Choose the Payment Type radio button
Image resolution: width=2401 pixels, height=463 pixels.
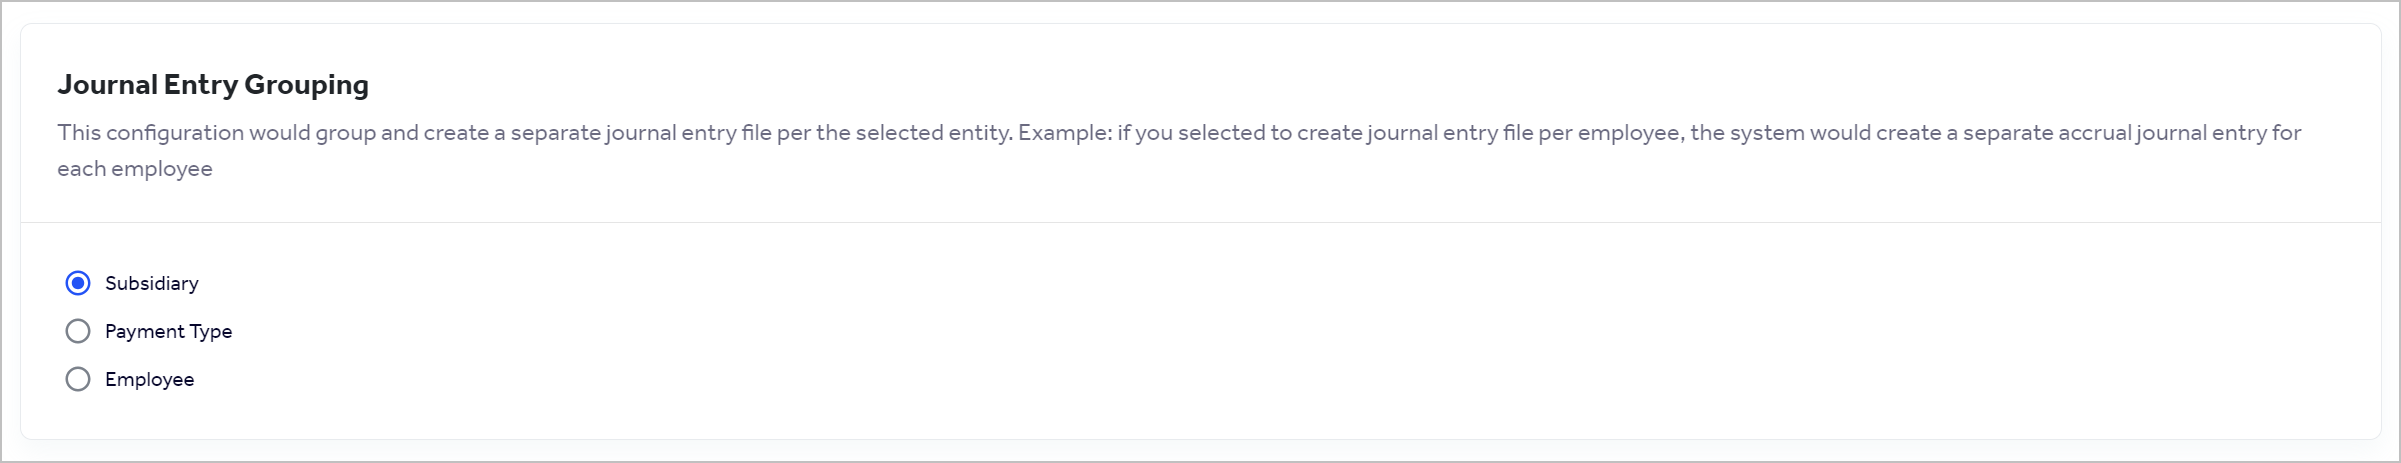pos(78,331)
